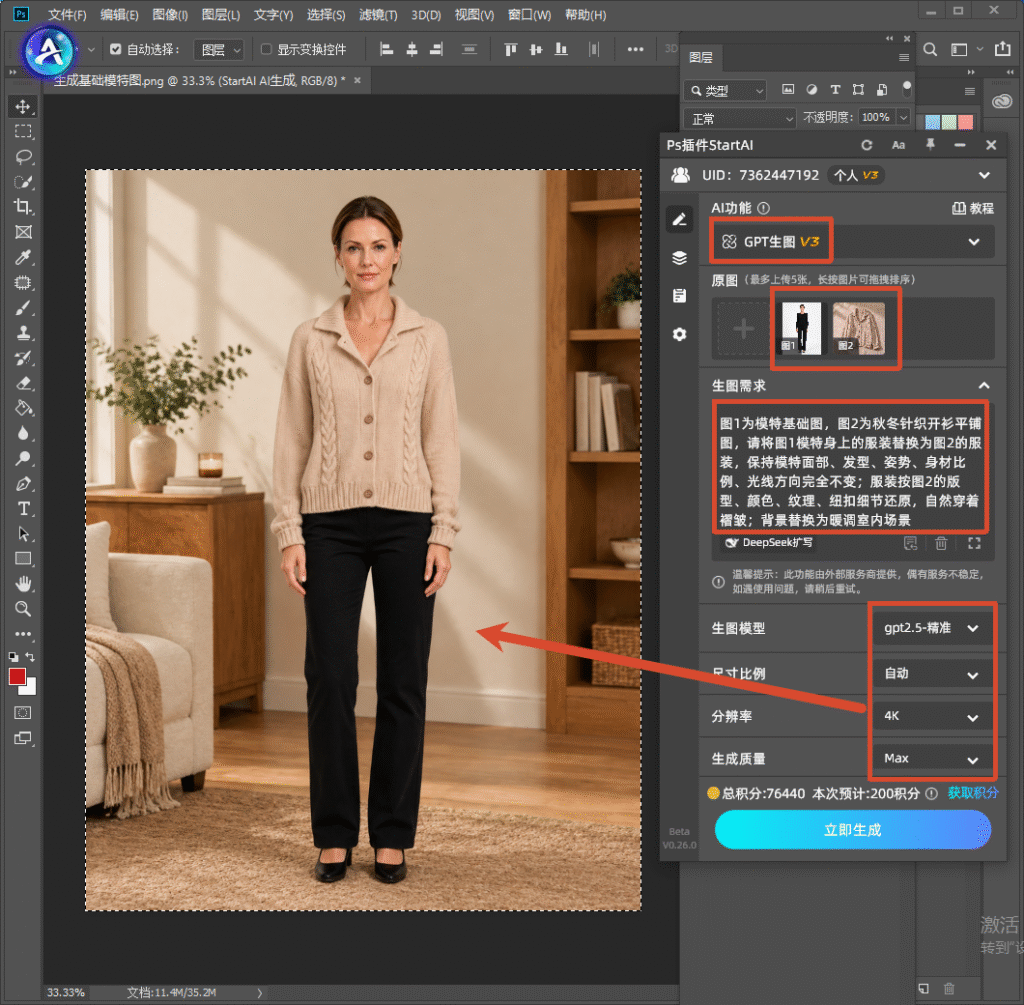Image resolution: width=1024 pixels, height=1005 pixels.
Task: Select the Pen tool
Action: [23, 484]
